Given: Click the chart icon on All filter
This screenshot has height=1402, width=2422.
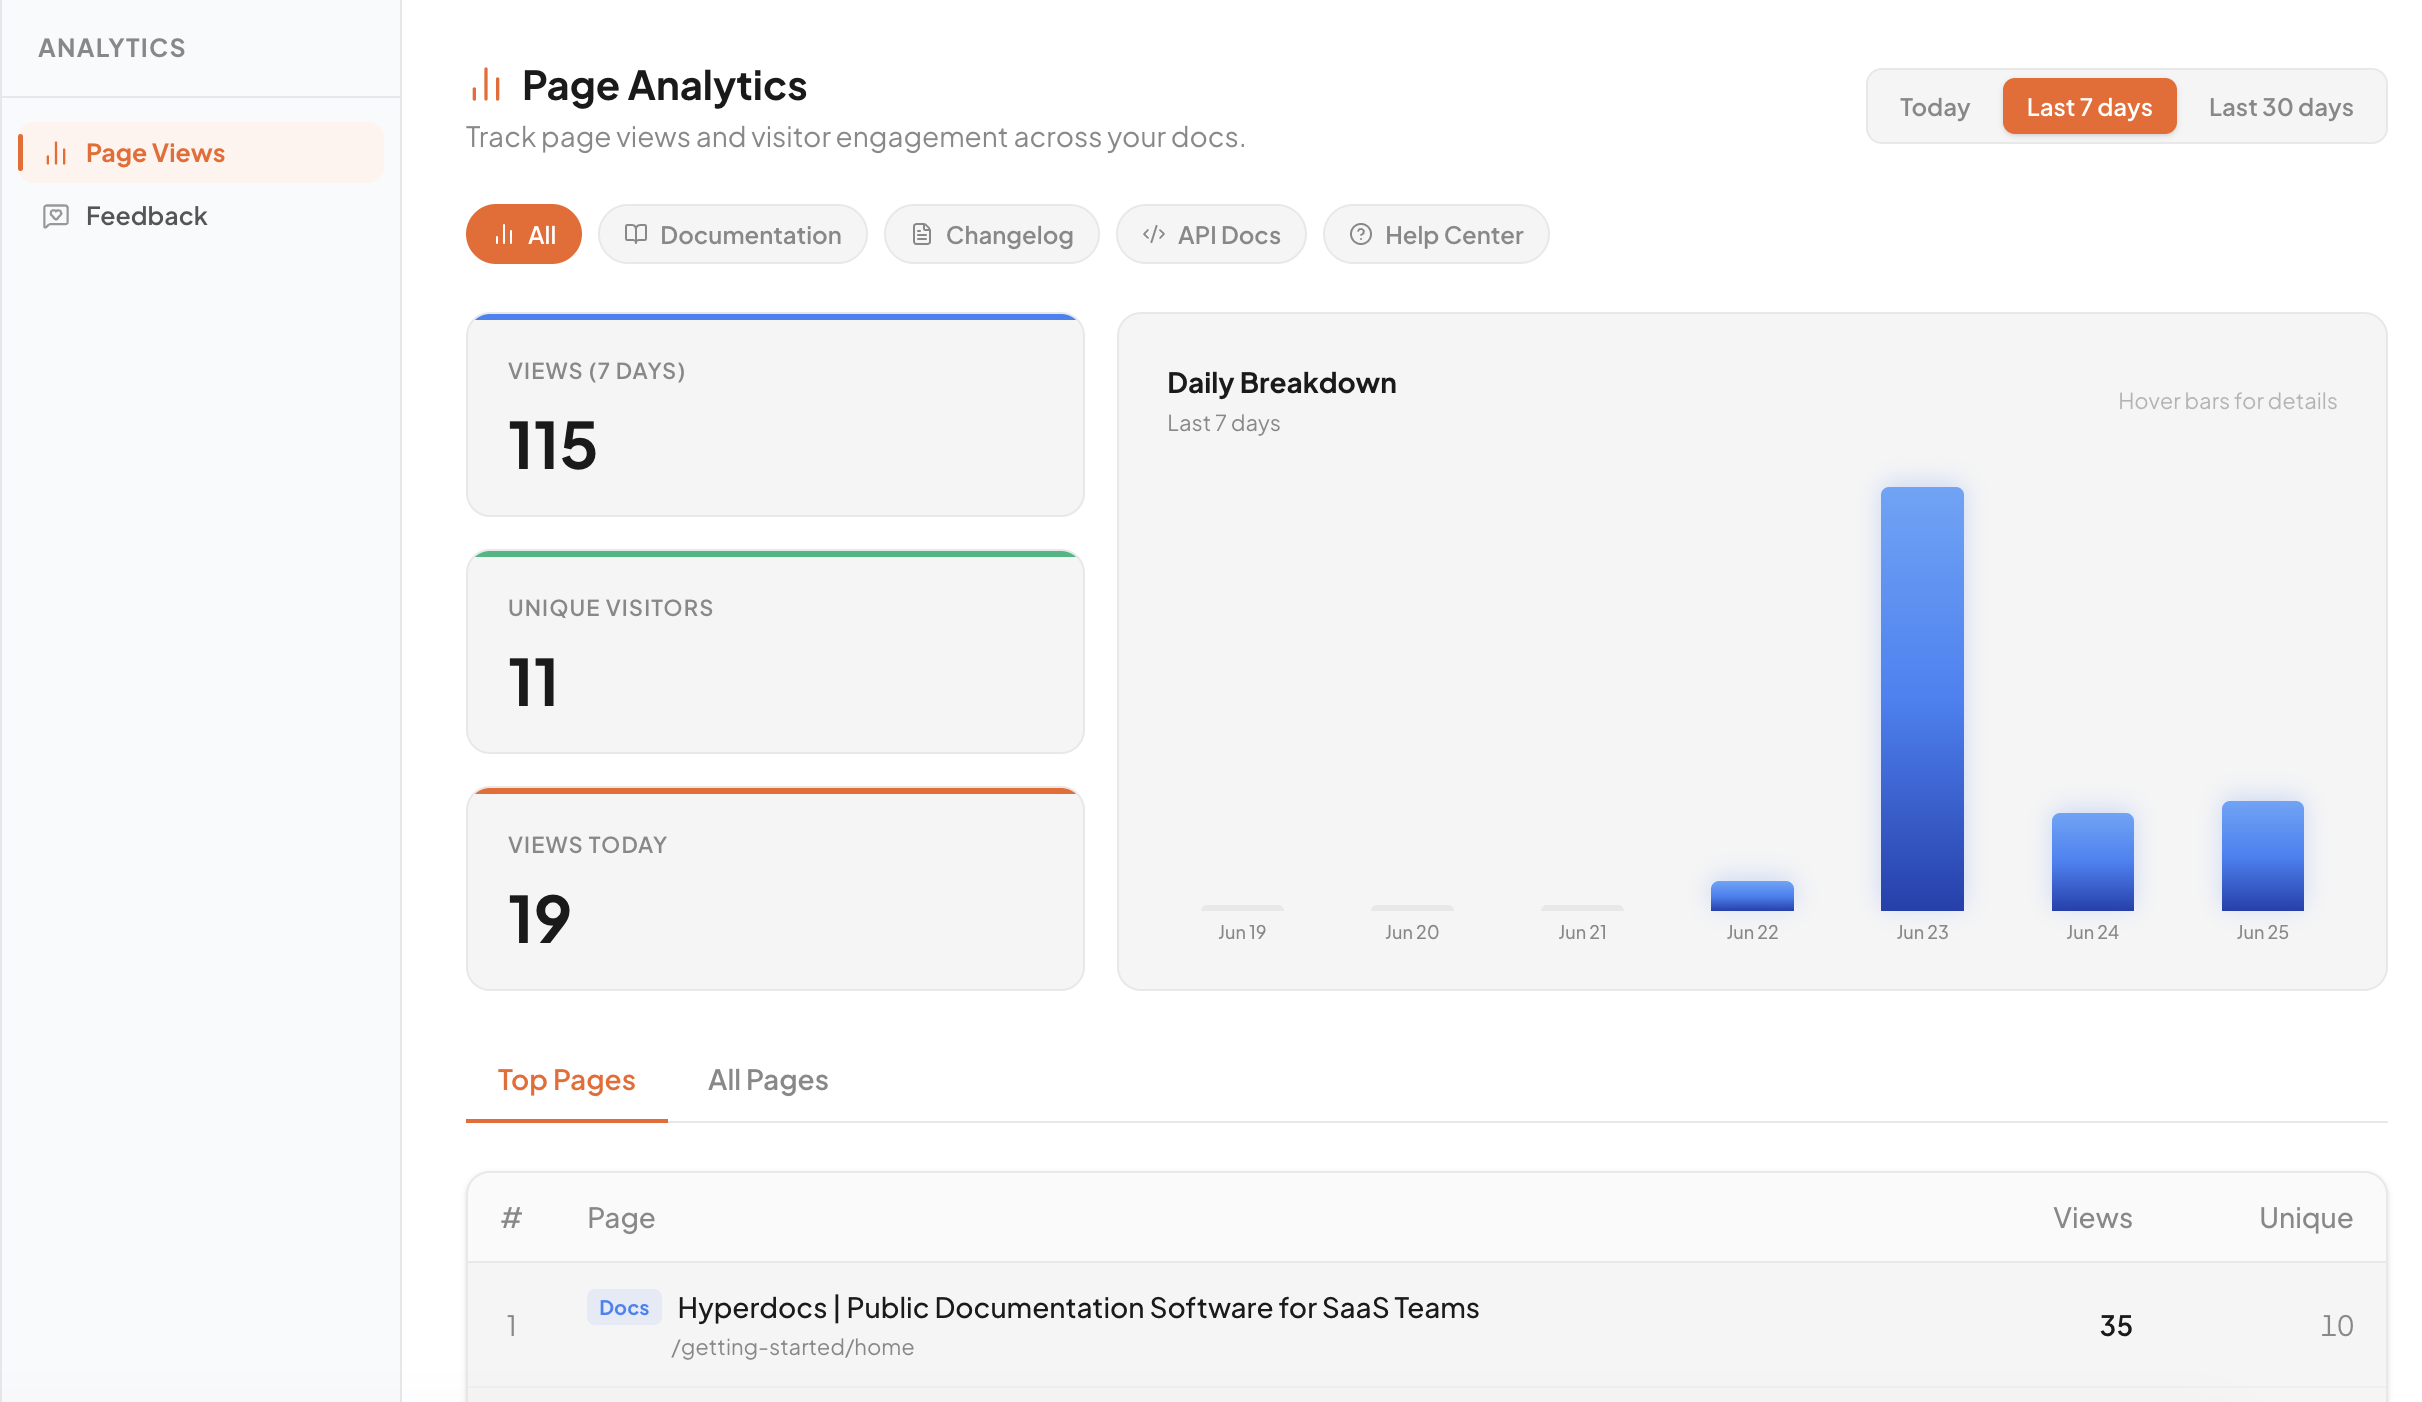Looking at the screenshot, I should click(504, 234).
